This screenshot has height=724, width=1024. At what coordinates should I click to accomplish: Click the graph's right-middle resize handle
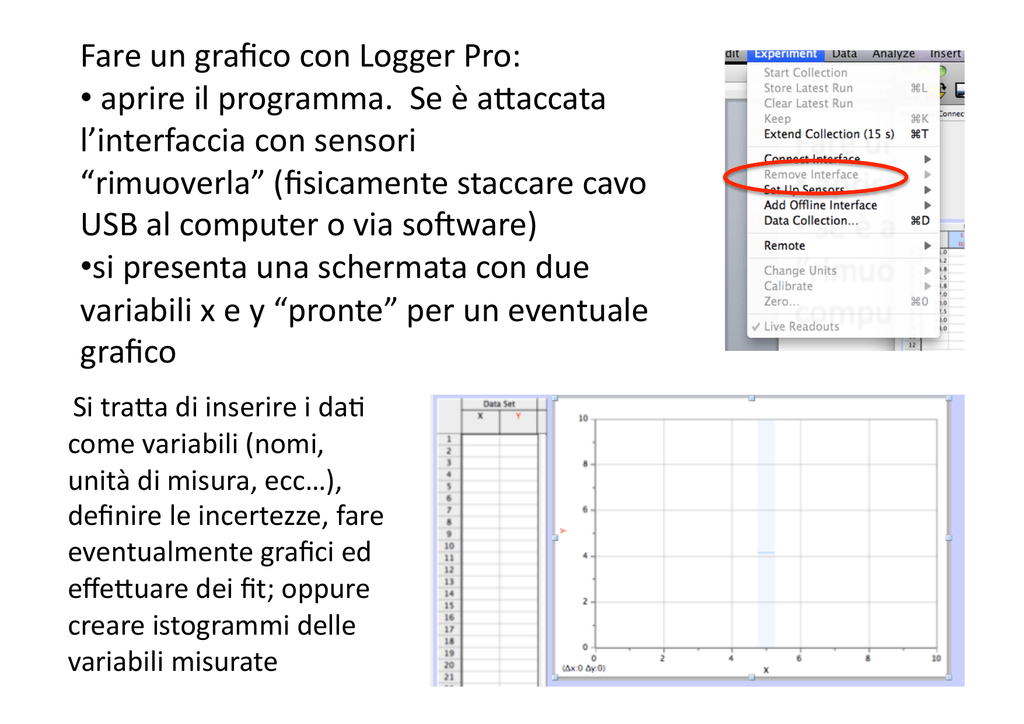(x=949, y=537)
